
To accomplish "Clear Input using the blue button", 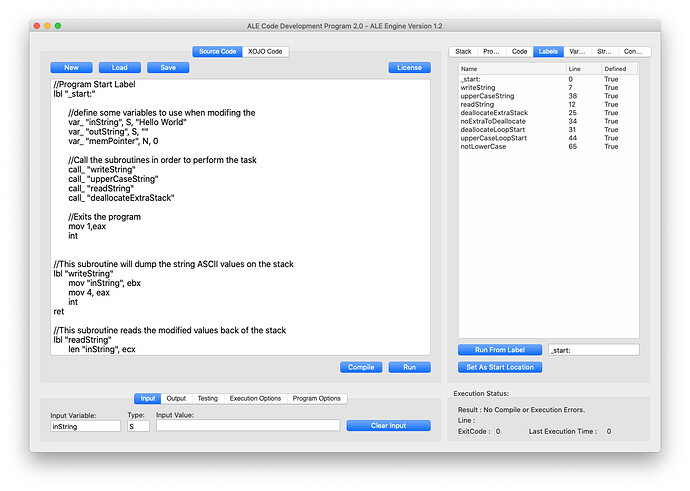I will point(388,426).
